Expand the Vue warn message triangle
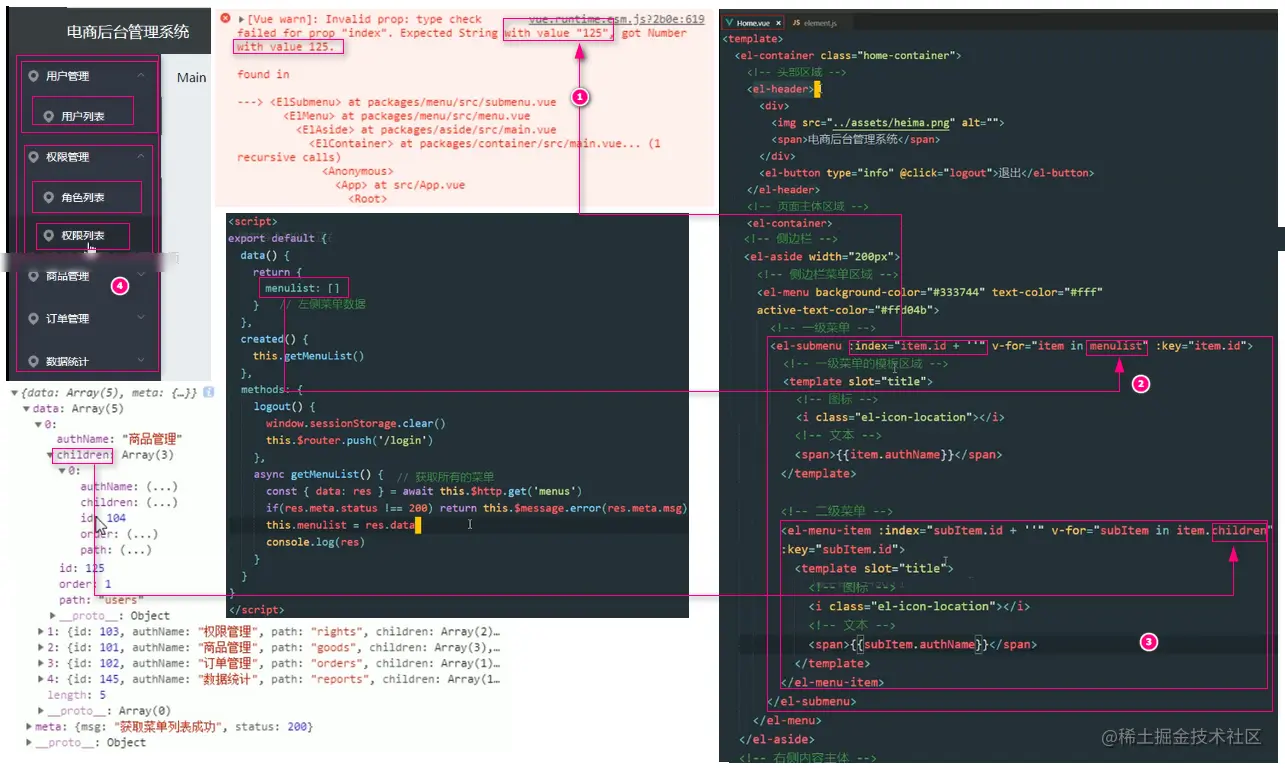 [241, 19]
